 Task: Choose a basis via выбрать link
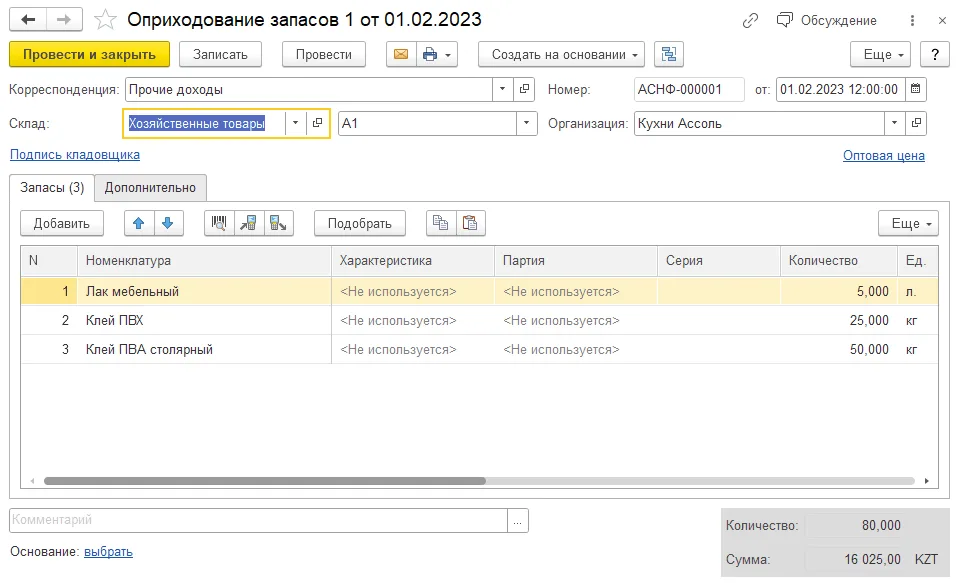pyautogui.click(x=108, y=551)
